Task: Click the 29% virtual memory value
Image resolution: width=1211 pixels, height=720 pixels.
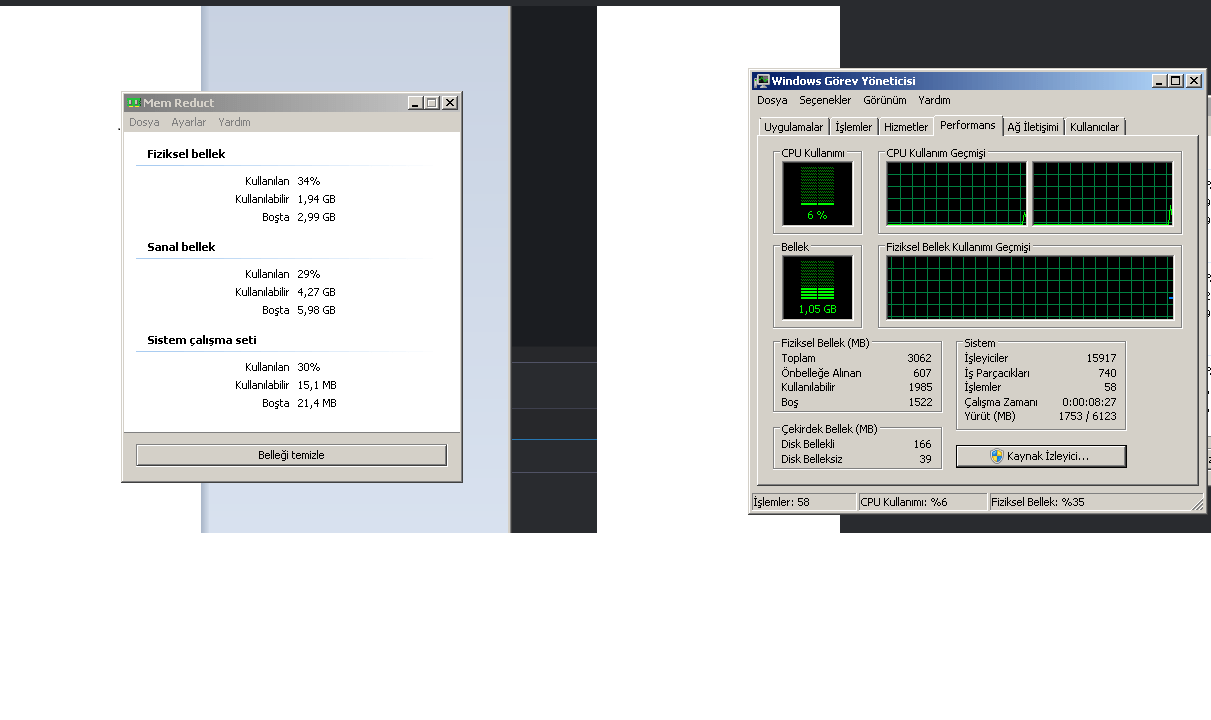Action: pos(308,274)
